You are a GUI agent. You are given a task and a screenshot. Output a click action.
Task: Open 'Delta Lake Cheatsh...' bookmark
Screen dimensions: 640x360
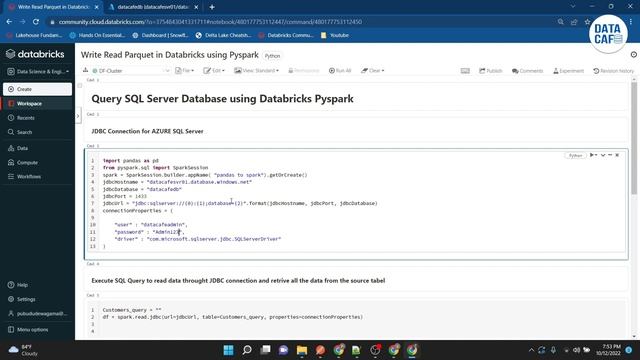[x=223, y=36]
